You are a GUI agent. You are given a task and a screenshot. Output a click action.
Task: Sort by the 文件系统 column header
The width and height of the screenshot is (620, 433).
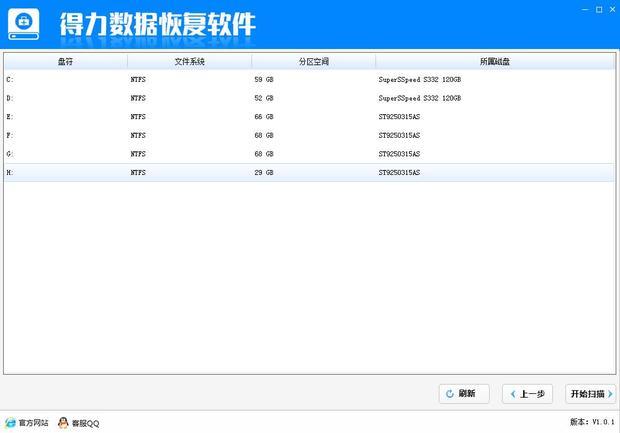pos(189,61)
